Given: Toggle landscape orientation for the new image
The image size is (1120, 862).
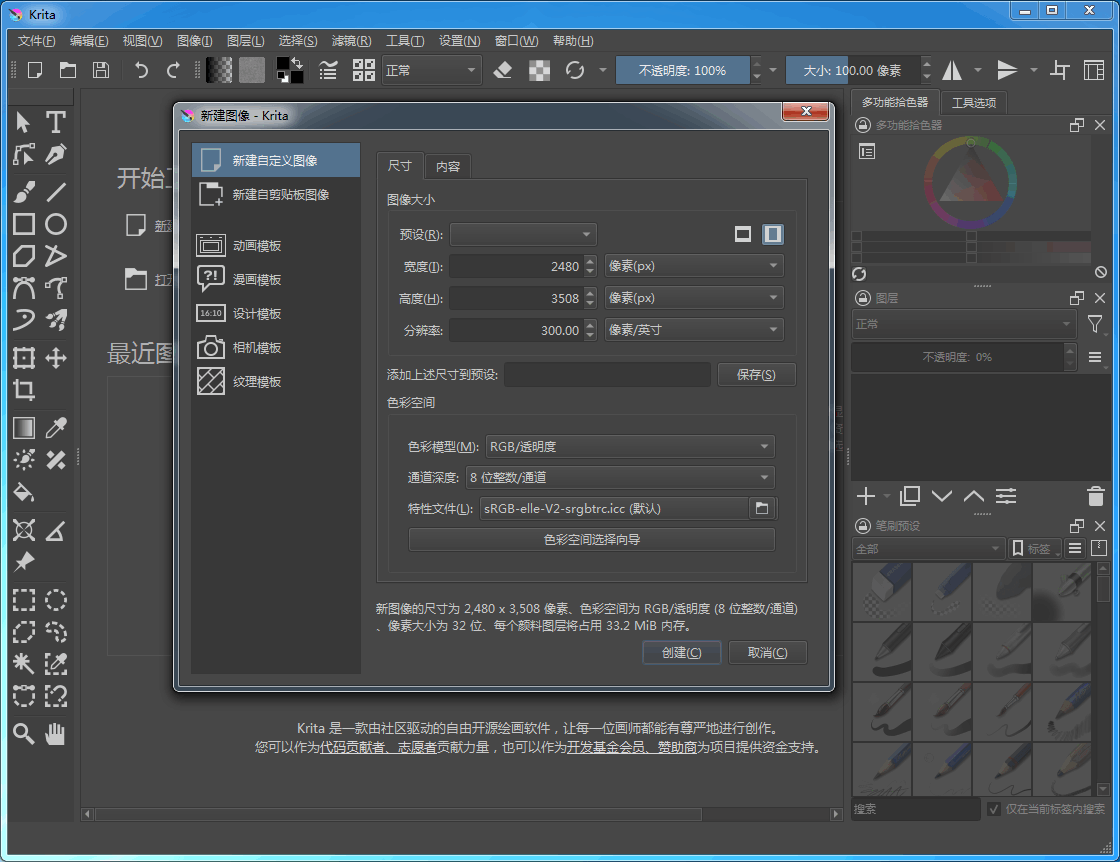Looking at the screenshot, I should [742, 234].
